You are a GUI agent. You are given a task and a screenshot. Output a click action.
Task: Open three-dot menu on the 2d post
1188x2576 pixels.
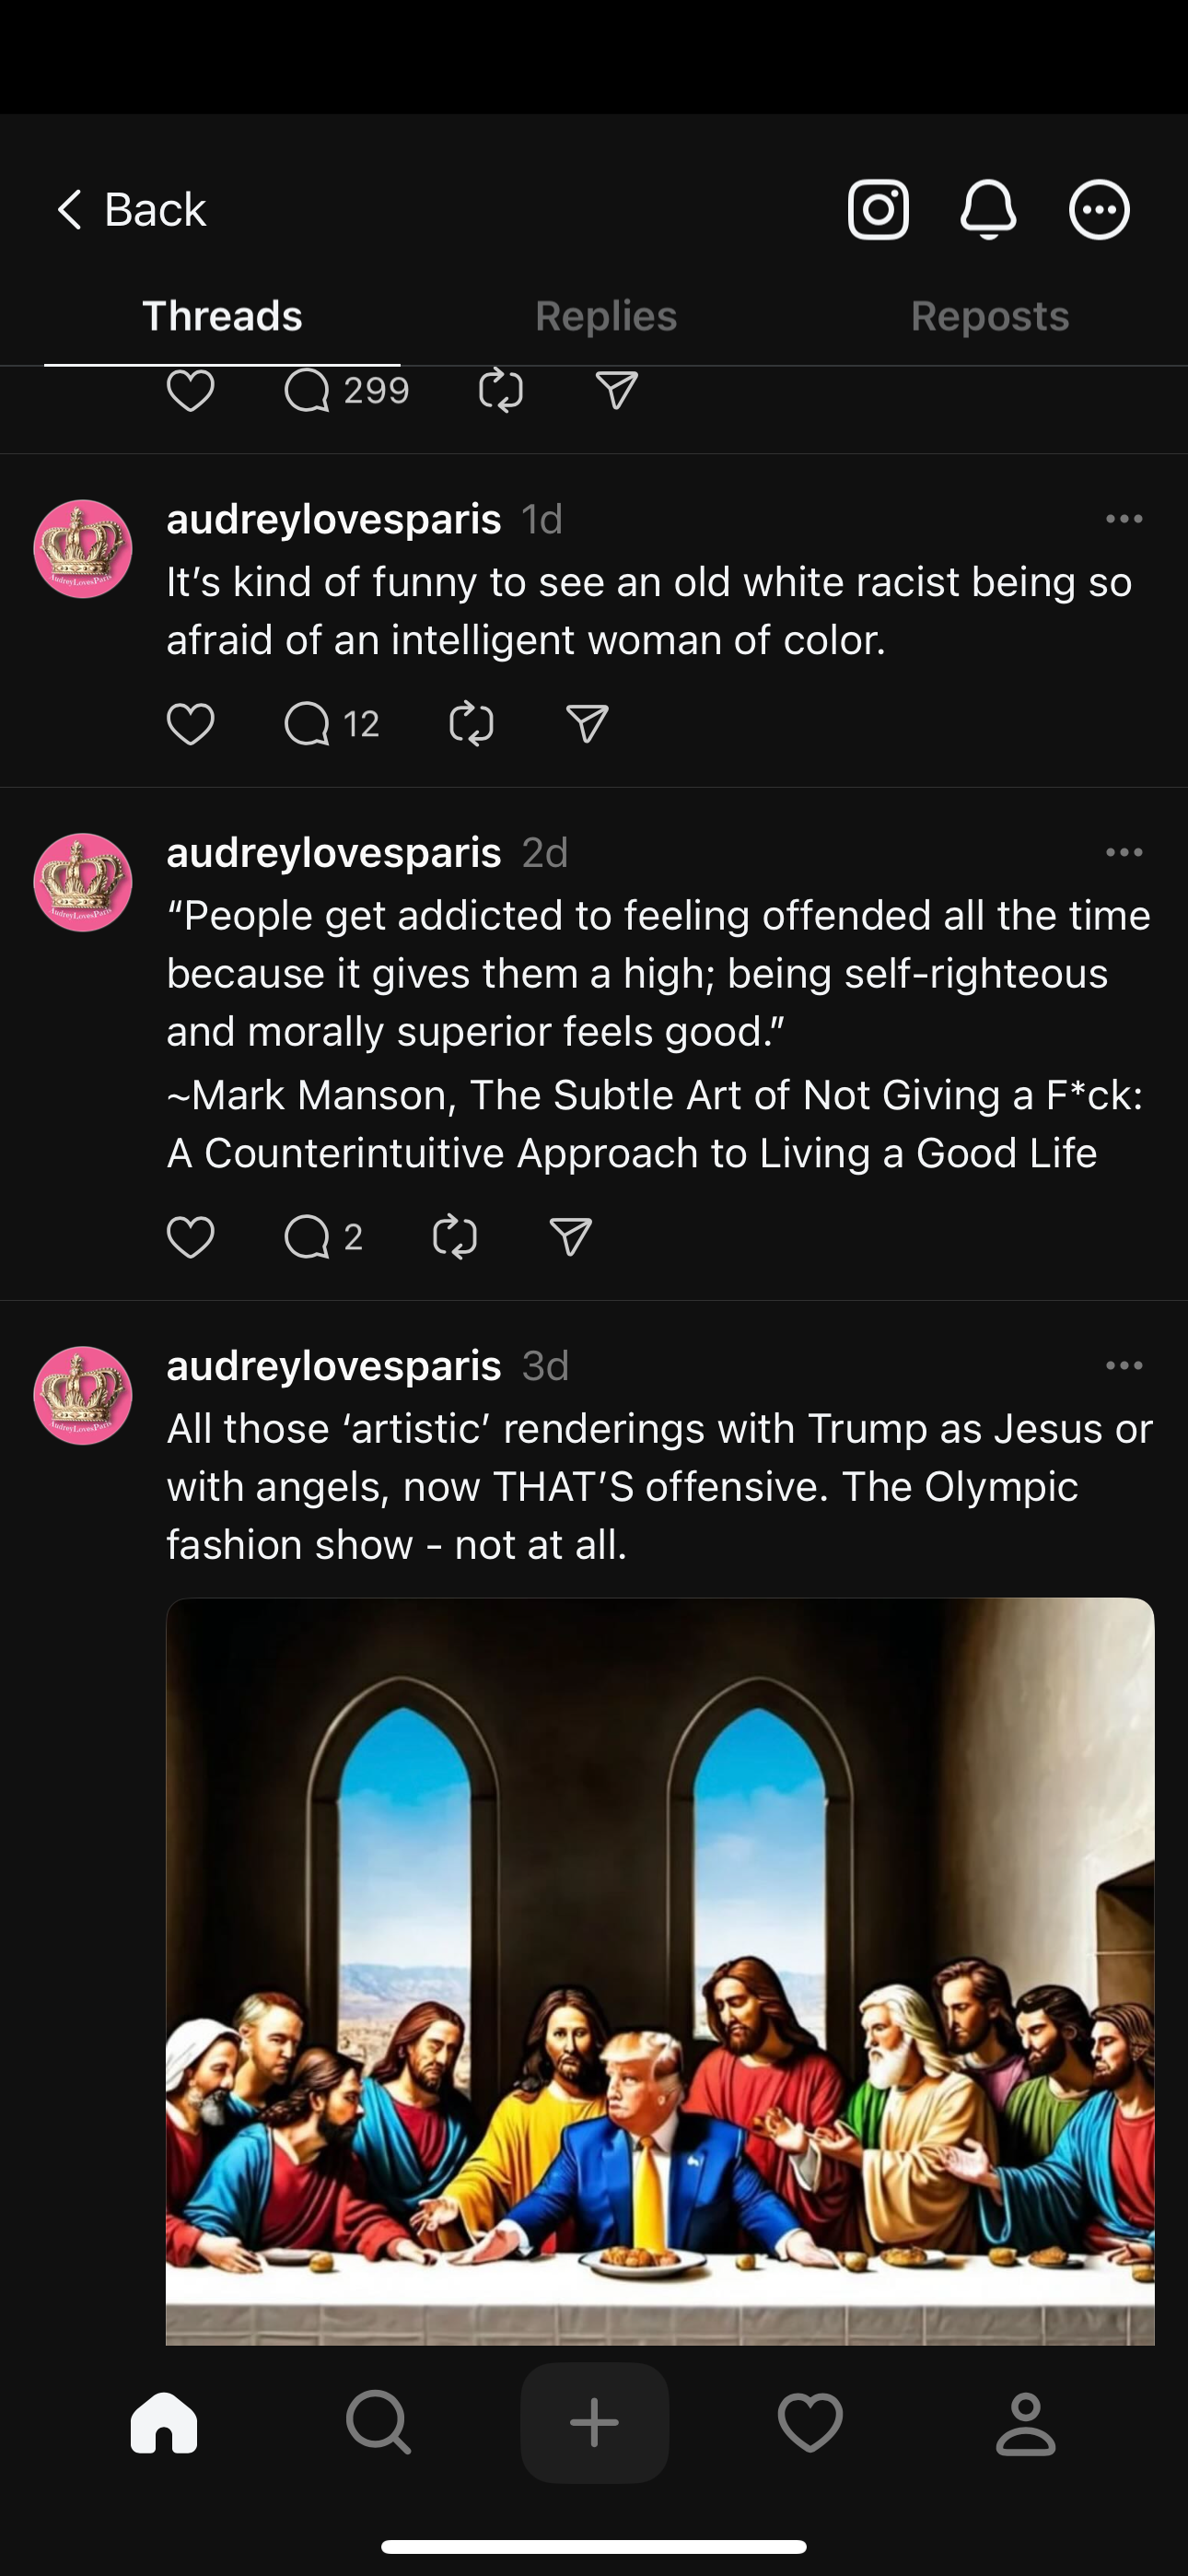[1124, 852]
